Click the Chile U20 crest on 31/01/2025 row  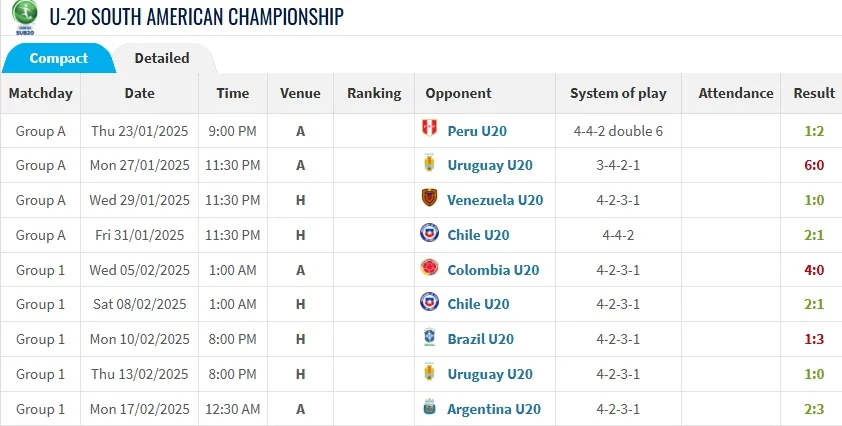click(430, 234)
